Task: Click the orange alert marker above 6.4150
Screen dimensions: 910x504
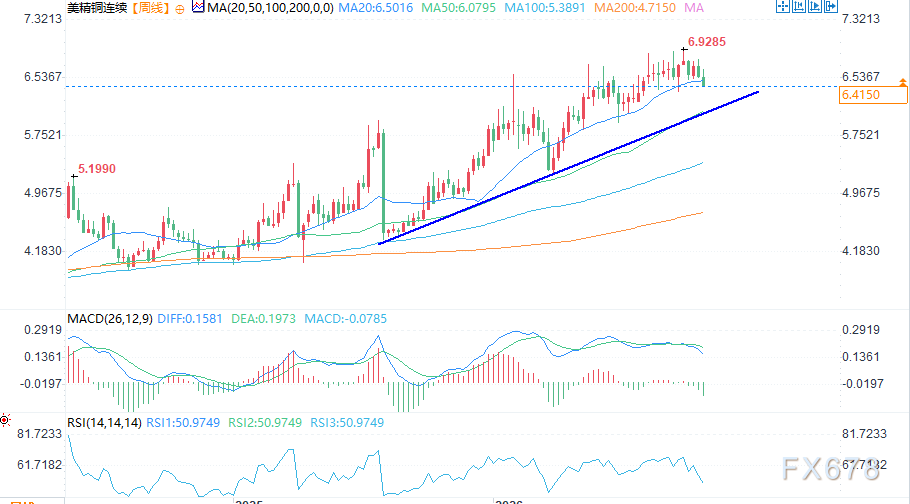Action: (902, 83)
